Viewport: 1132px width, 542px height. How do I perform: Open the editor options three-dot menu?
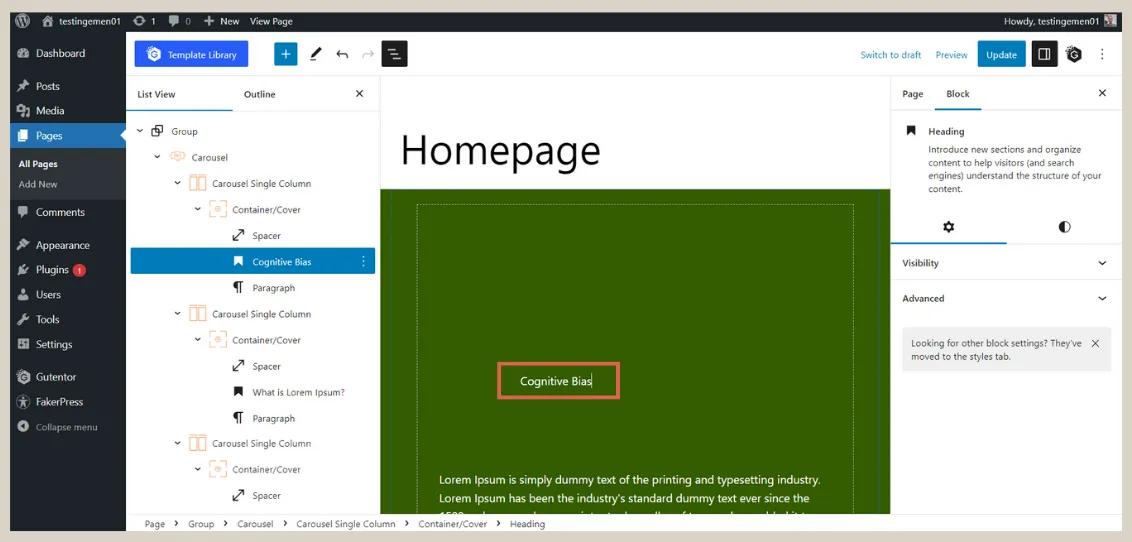[x=1102, y=54]
